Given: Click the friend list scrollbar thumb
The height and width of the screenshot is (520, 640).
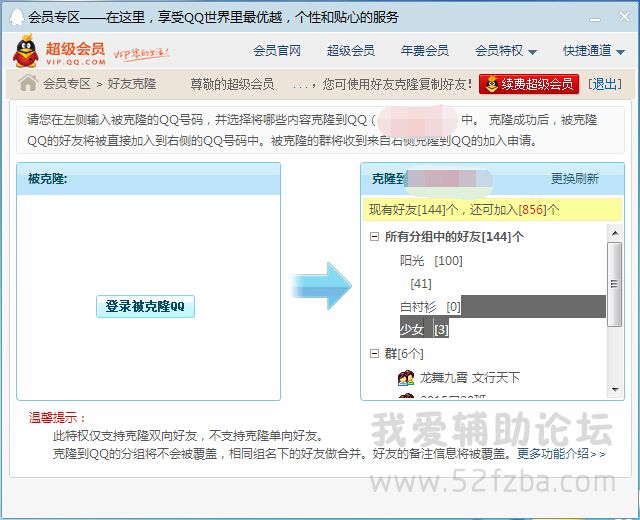Looking at the screenshot, I should point(615,284).
